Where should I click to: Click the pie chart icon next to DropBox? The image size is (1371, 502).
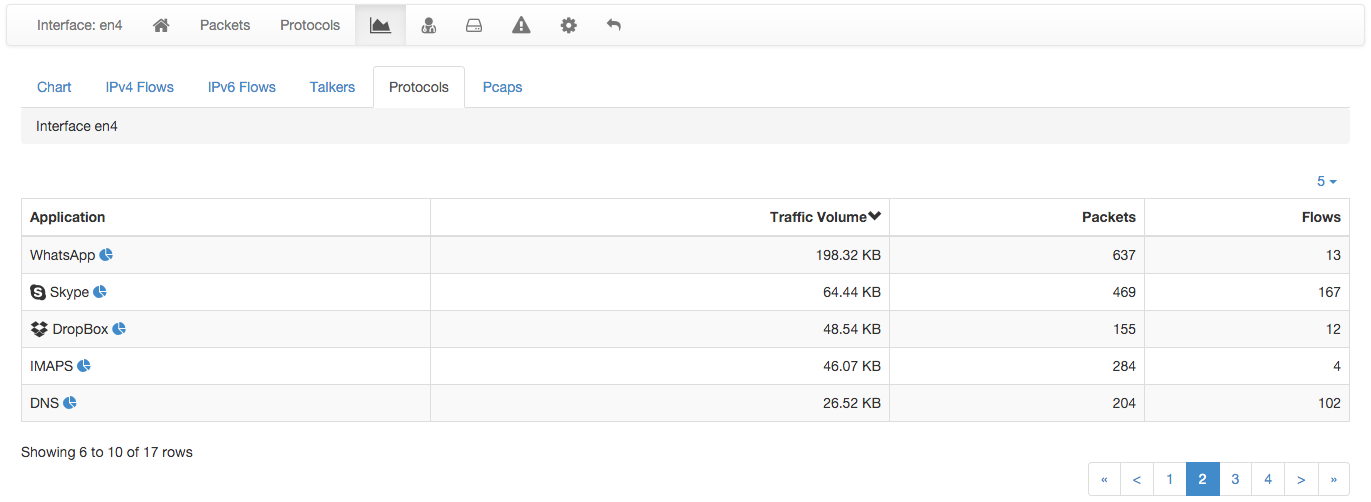click(119, 329)
